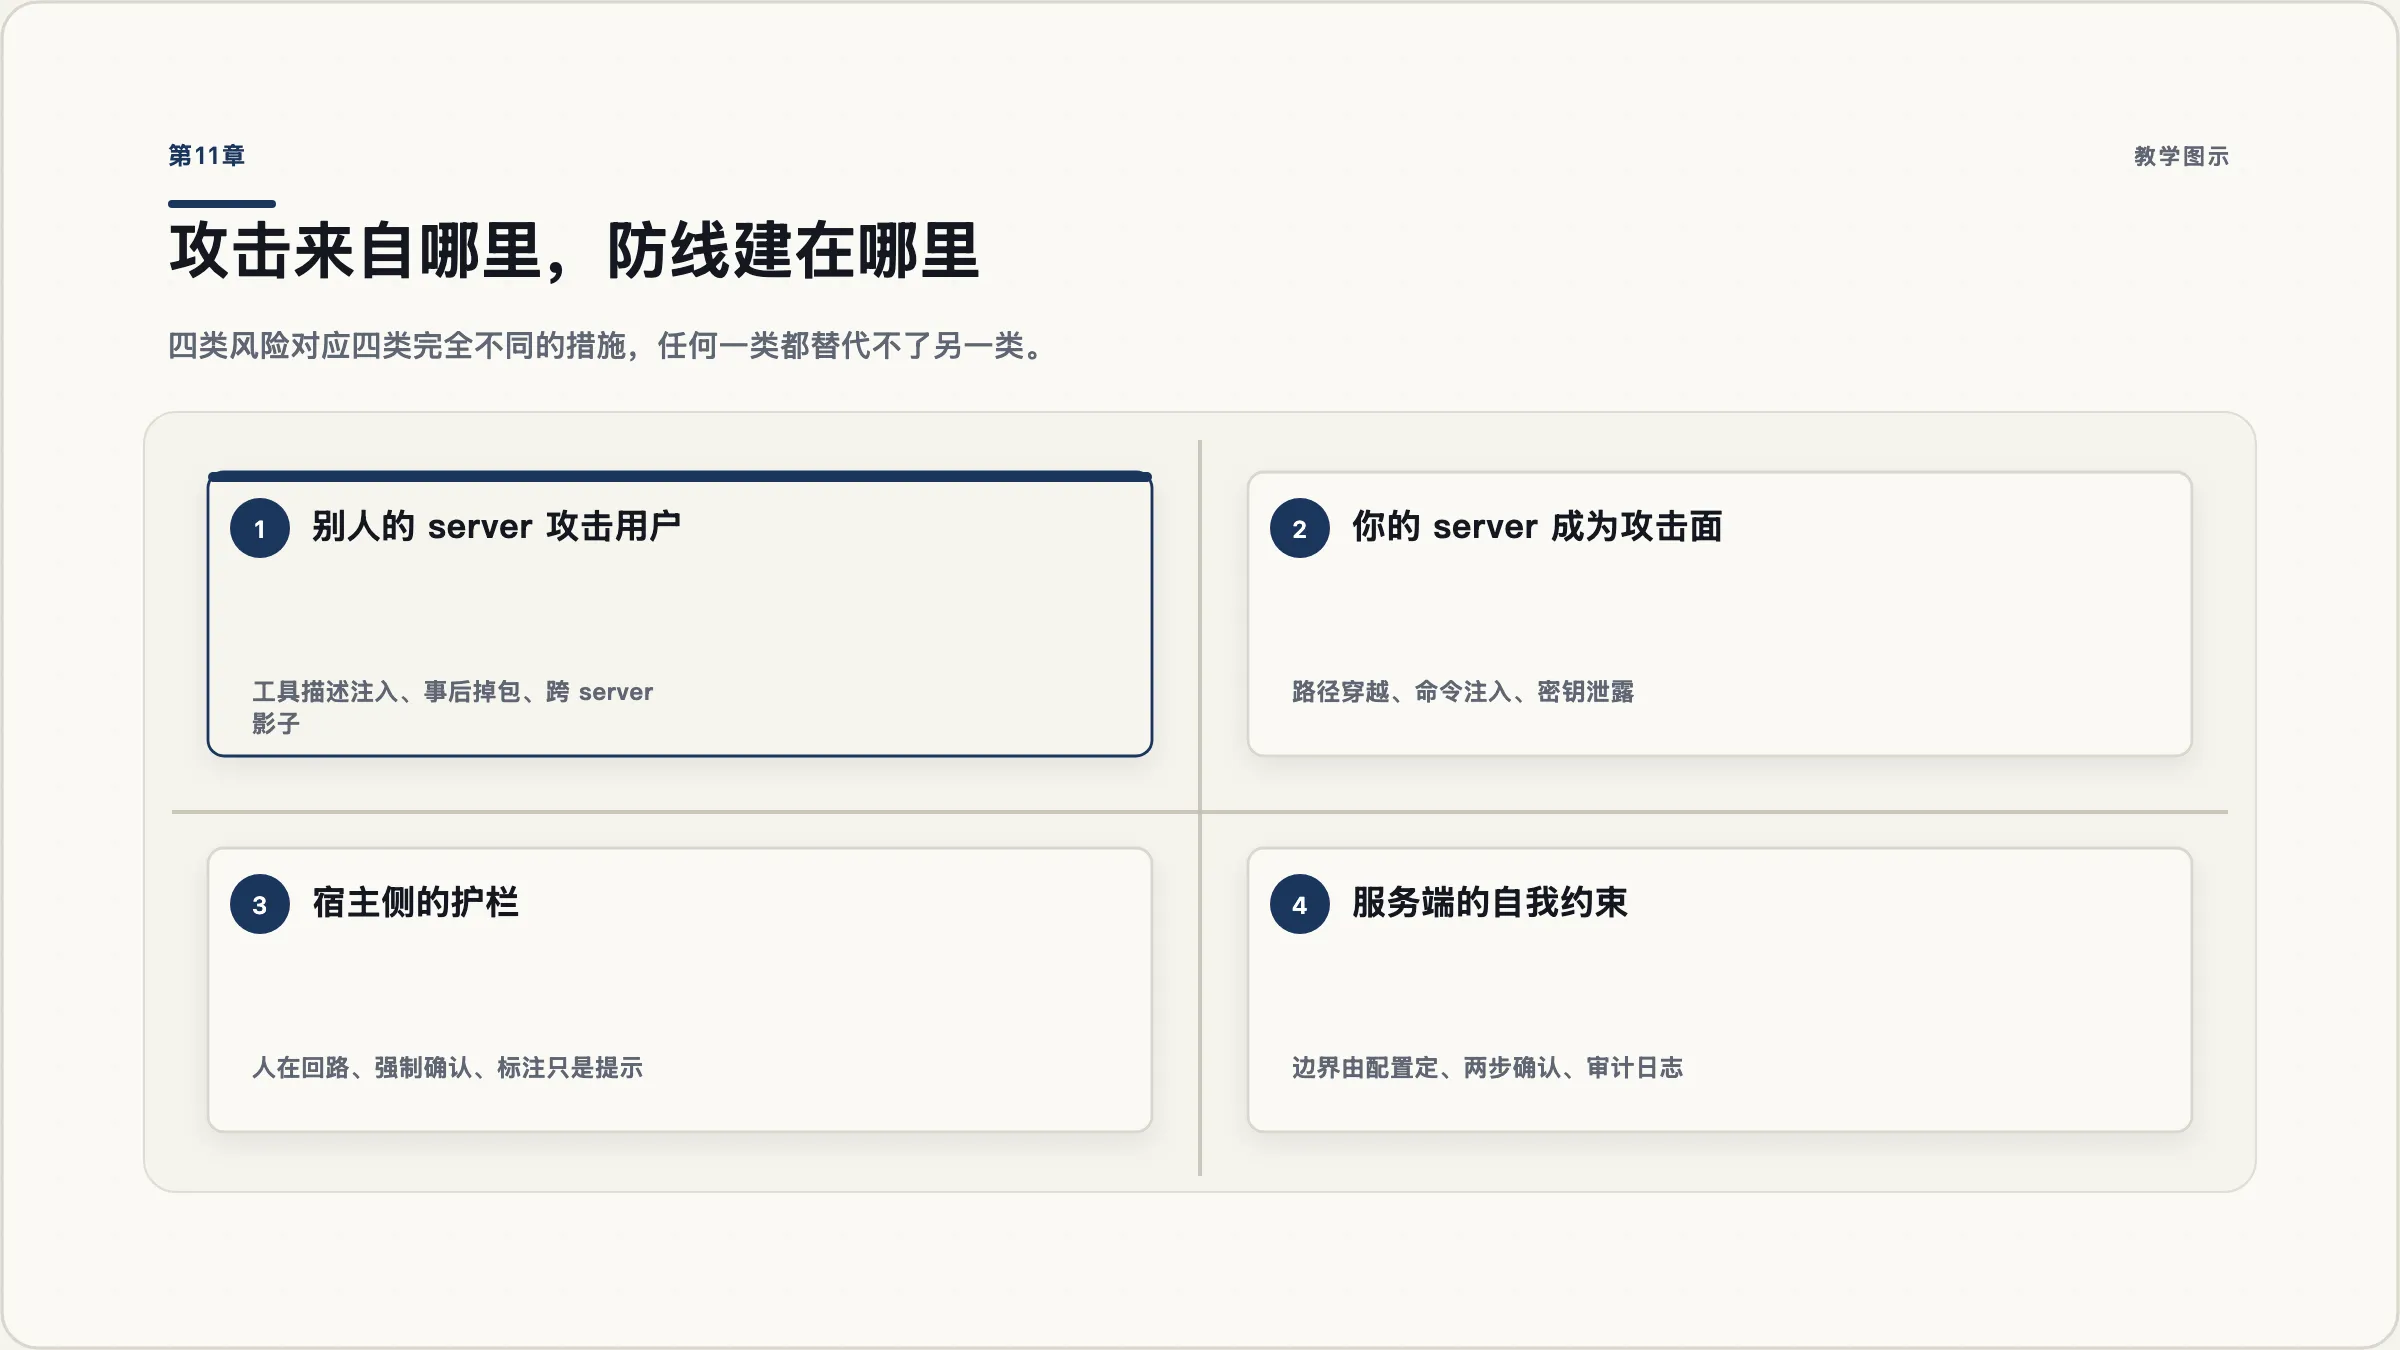The width and height of the screenshot is (2400, 1350).
Task: Click the number 2 circle badge
Action: pos(1300,528)
